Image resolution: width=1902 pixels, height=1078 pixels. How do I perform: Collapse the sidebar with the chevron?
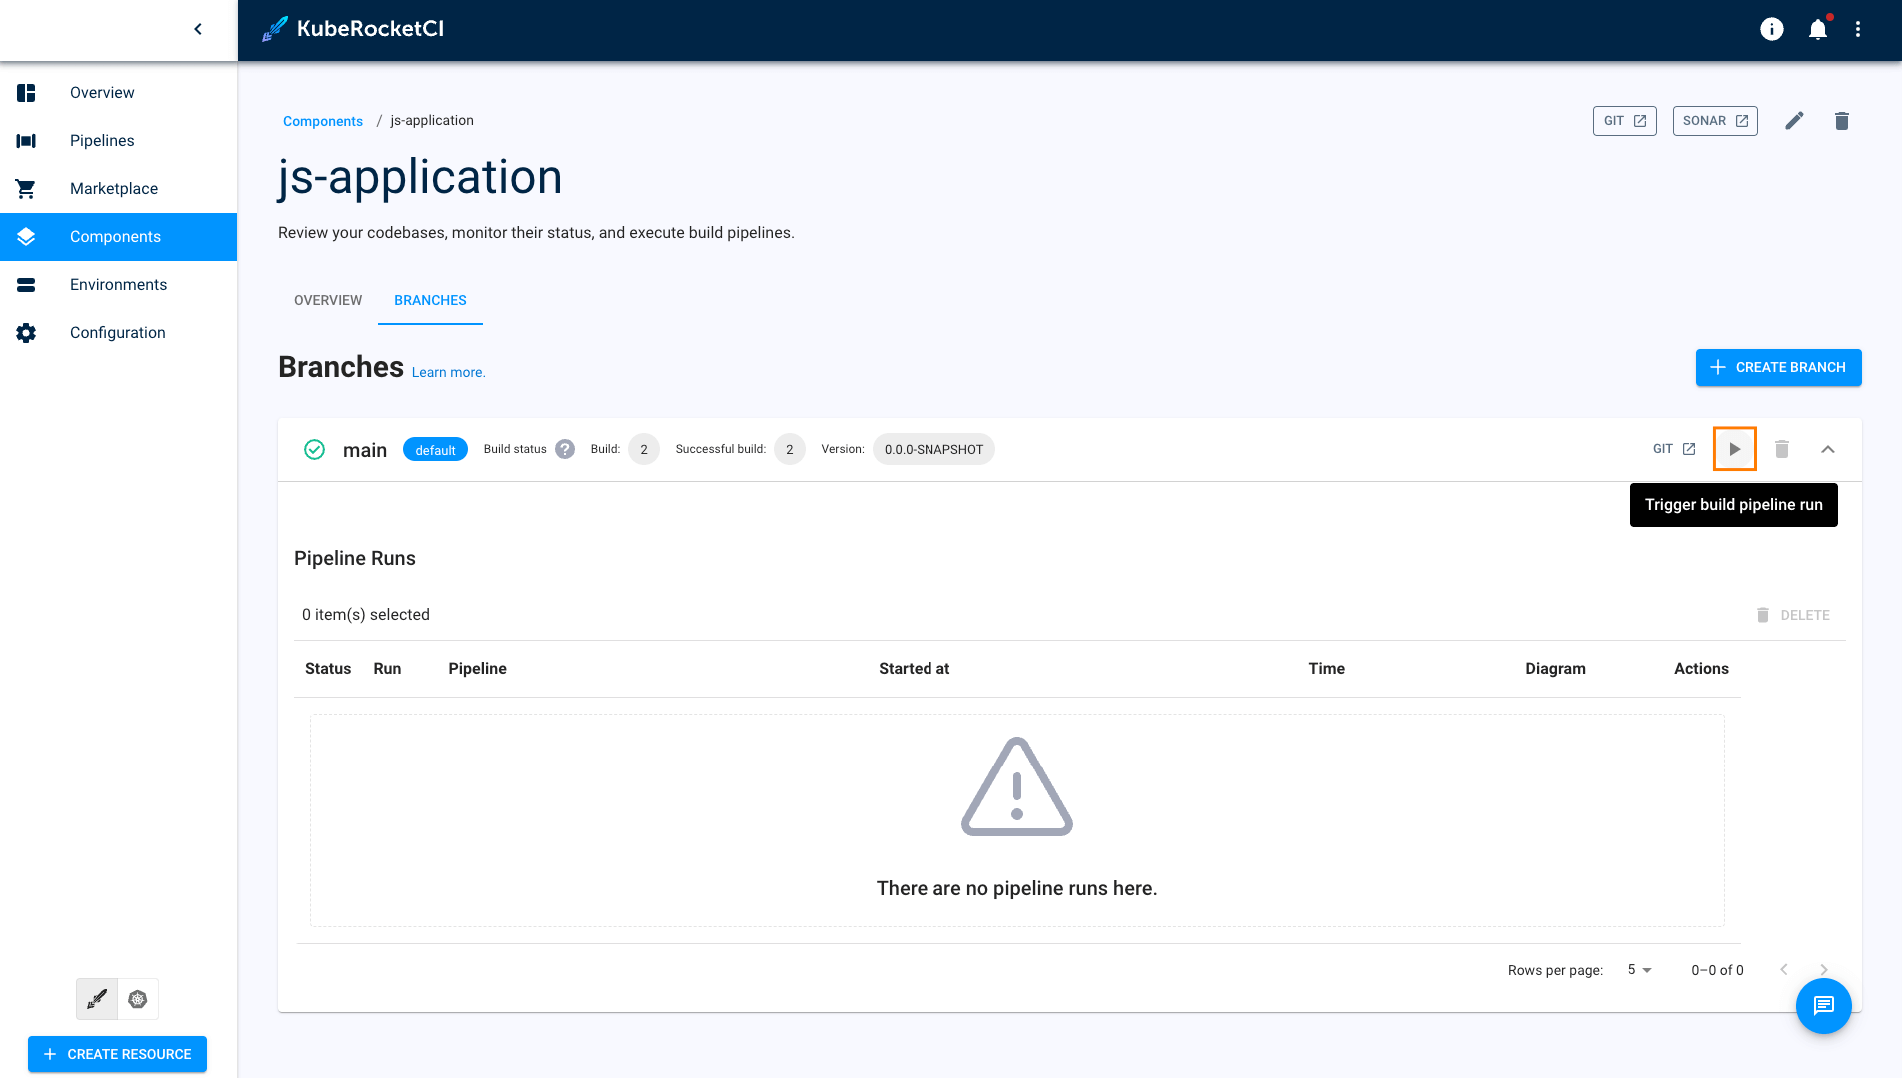(197, 29)
